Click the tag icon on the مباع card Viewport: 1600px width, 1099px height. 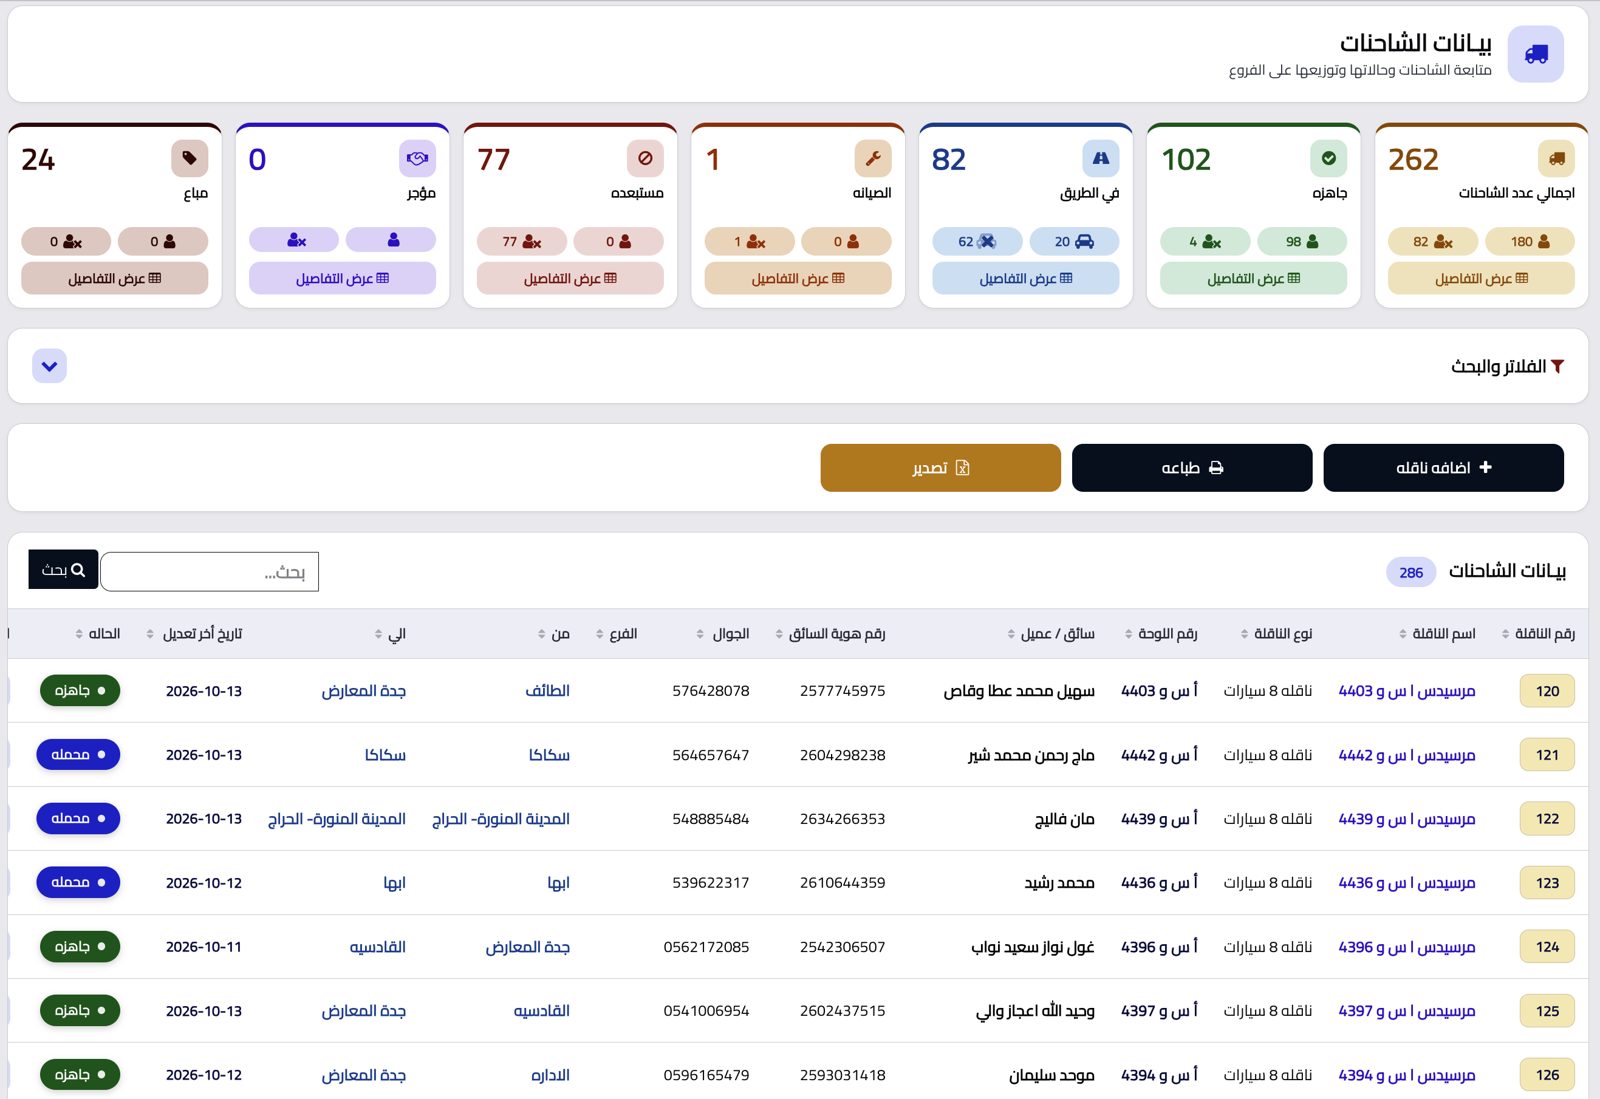pyautogui.click(x=189, y=158)
